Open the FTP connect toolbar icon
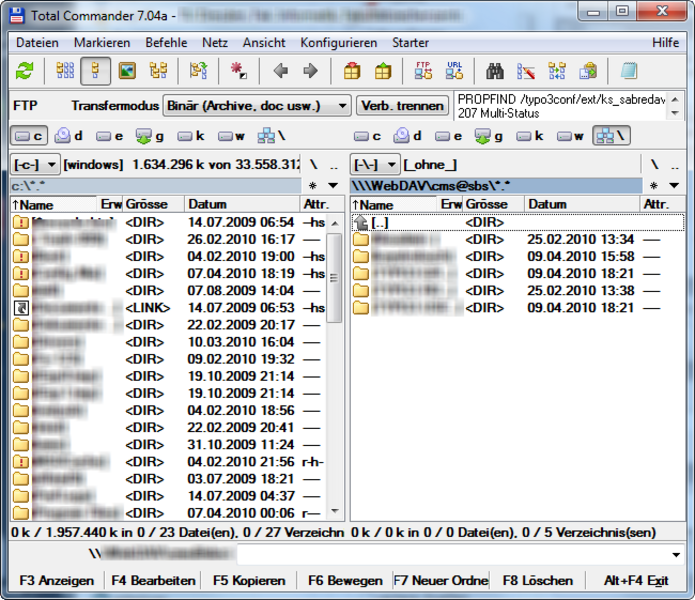This screenshot has height=600, width=695. tap(424, 71)
